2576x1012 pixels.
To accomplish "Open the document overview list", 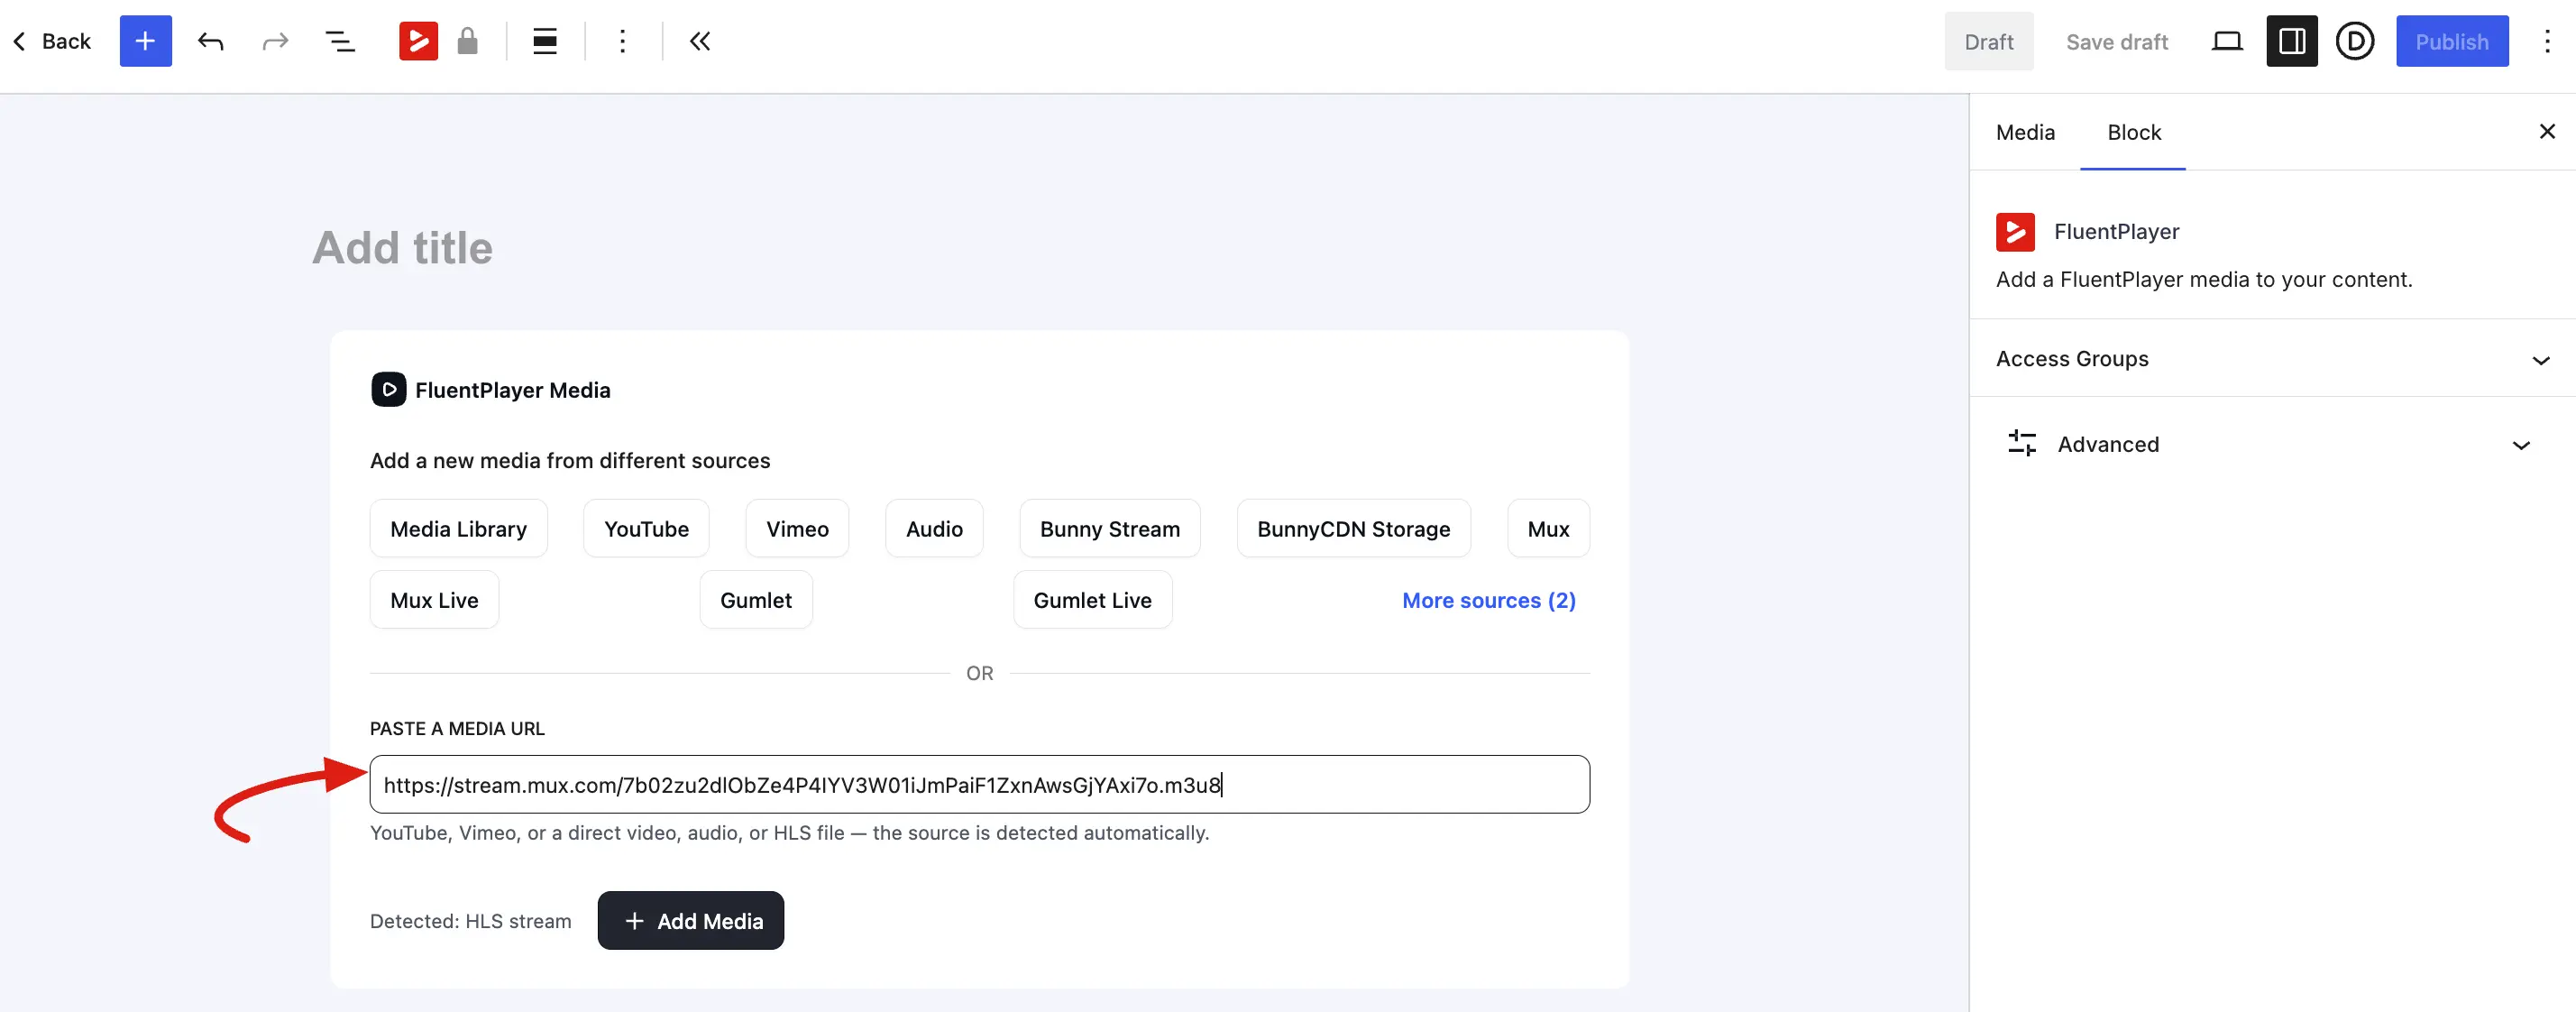I will click(x=340, y=41).
